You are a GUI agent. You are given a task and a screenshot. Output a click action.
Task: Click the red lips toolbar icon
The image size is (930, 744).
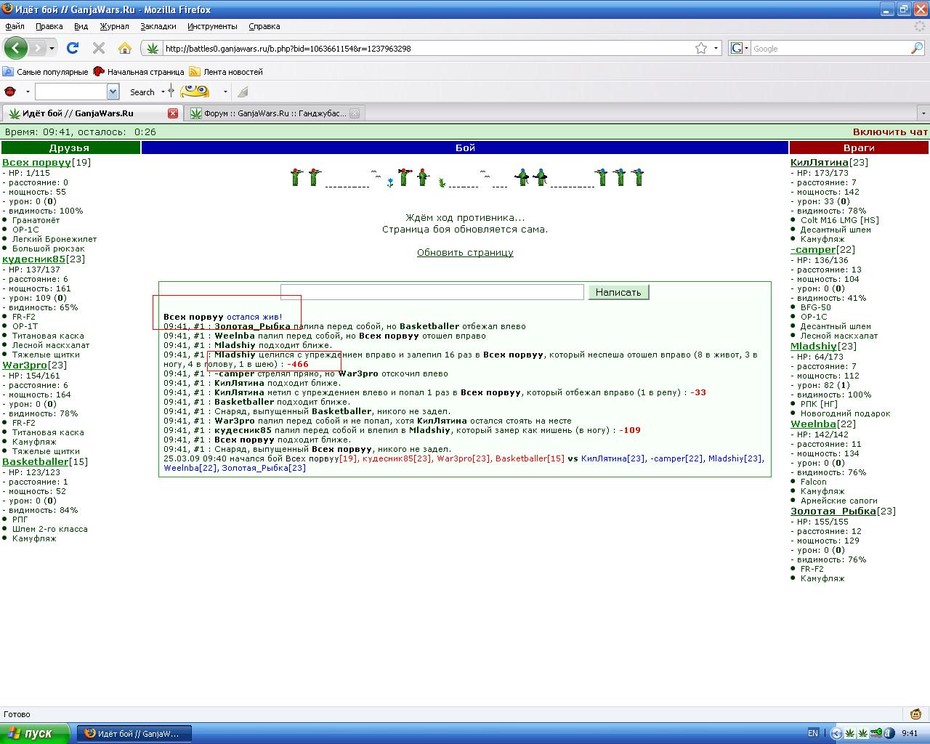coord(10,92)
